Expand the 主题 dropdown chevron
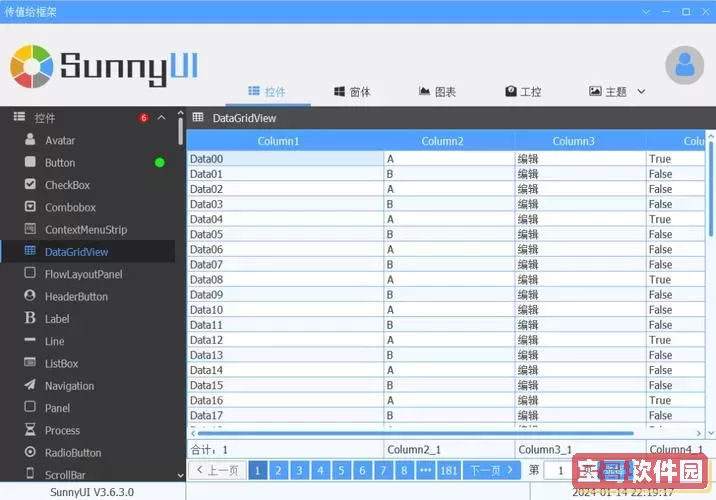Viewport: 716px width, 500px height. (642, 92)
